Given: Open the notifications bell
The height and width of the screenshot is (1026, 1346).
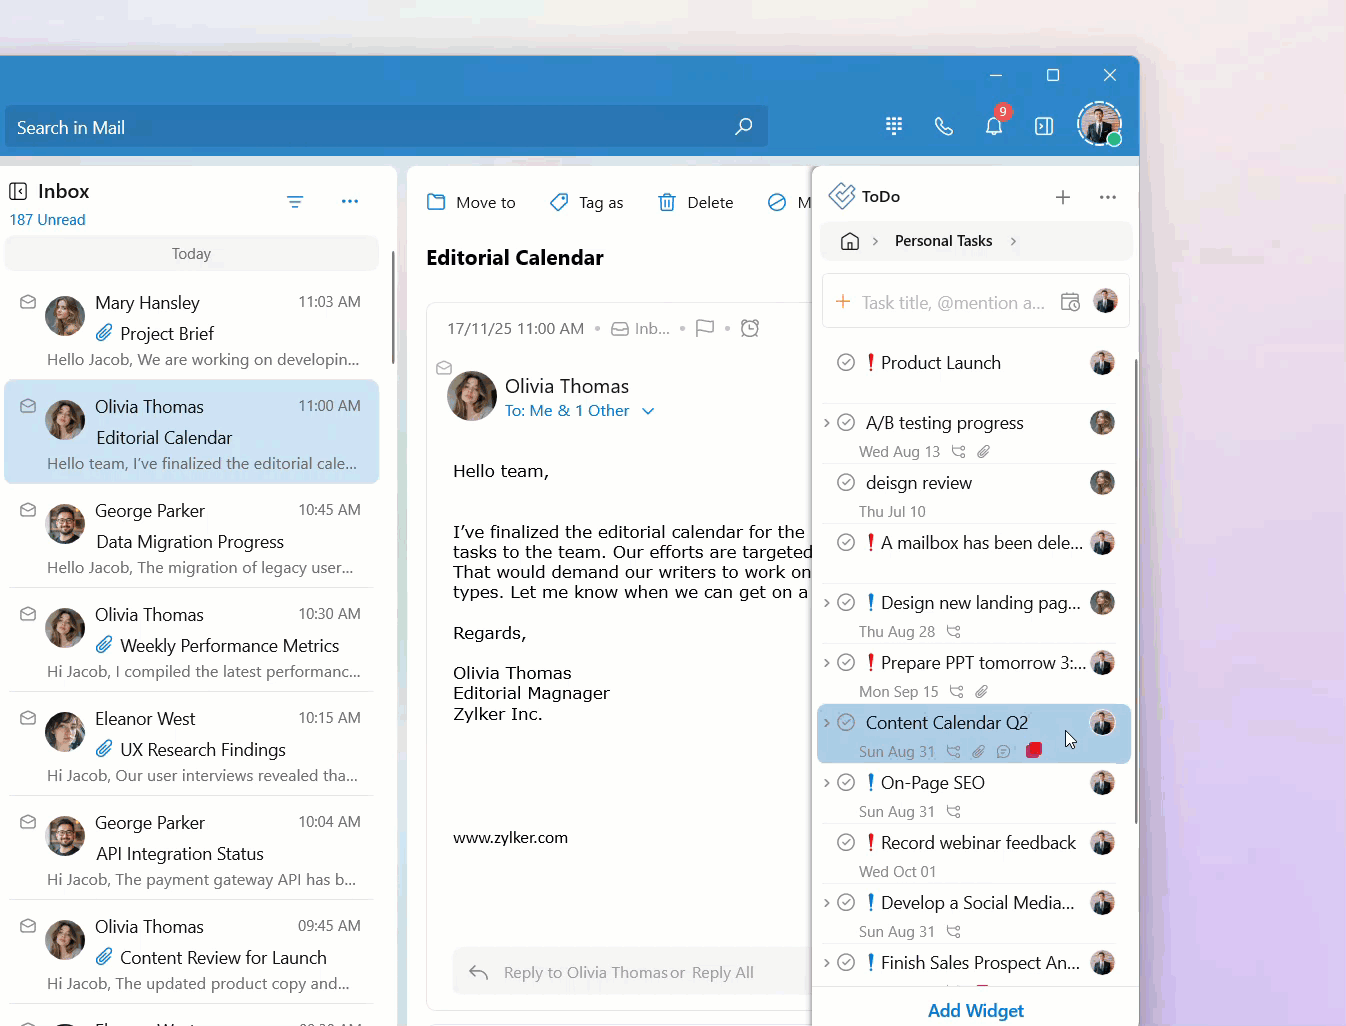Looking at the screenshot, I should pos(994,126).
